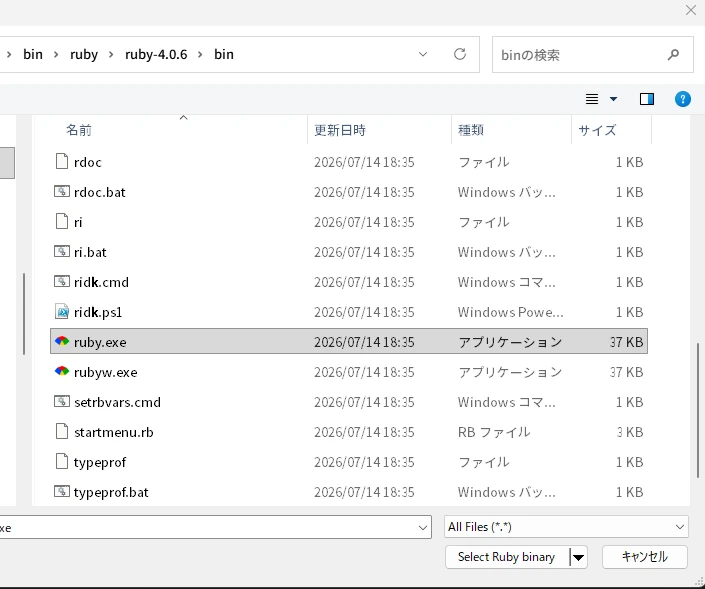This screenshot has width=705, height=589.
Task: Select the ri.bat file name
Action: tap(90, 252)
